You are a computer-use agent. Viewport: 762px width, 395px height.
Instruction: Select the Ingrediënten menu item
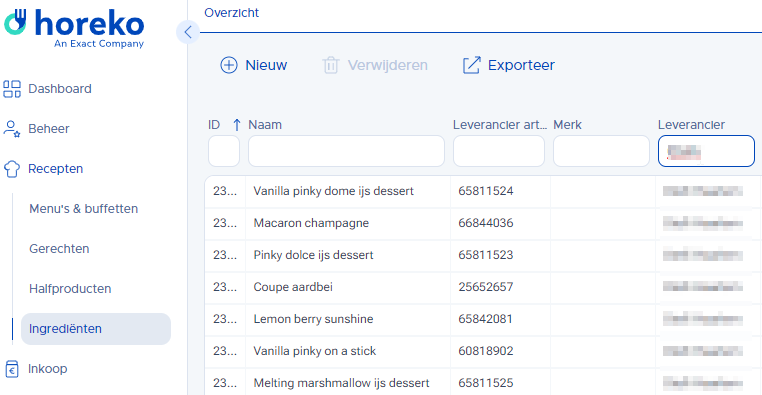[x=96, y=329]
